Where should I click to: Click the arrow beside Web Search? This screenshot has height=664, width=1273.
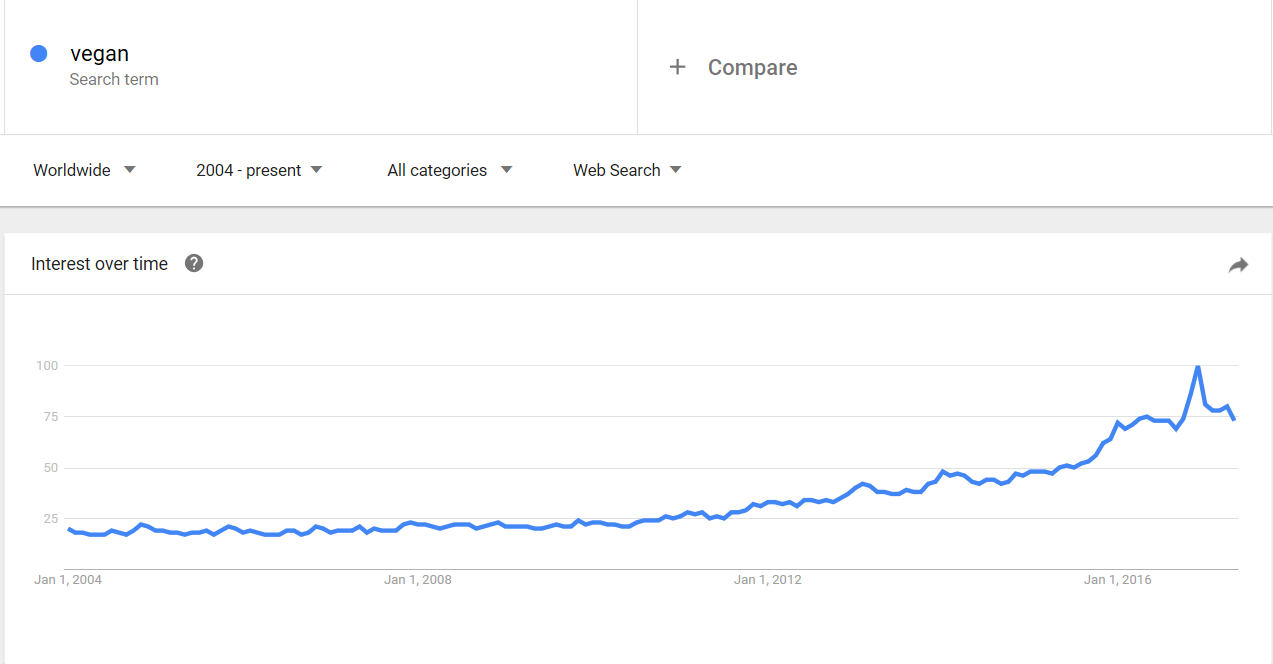click(x=676, y=170)
